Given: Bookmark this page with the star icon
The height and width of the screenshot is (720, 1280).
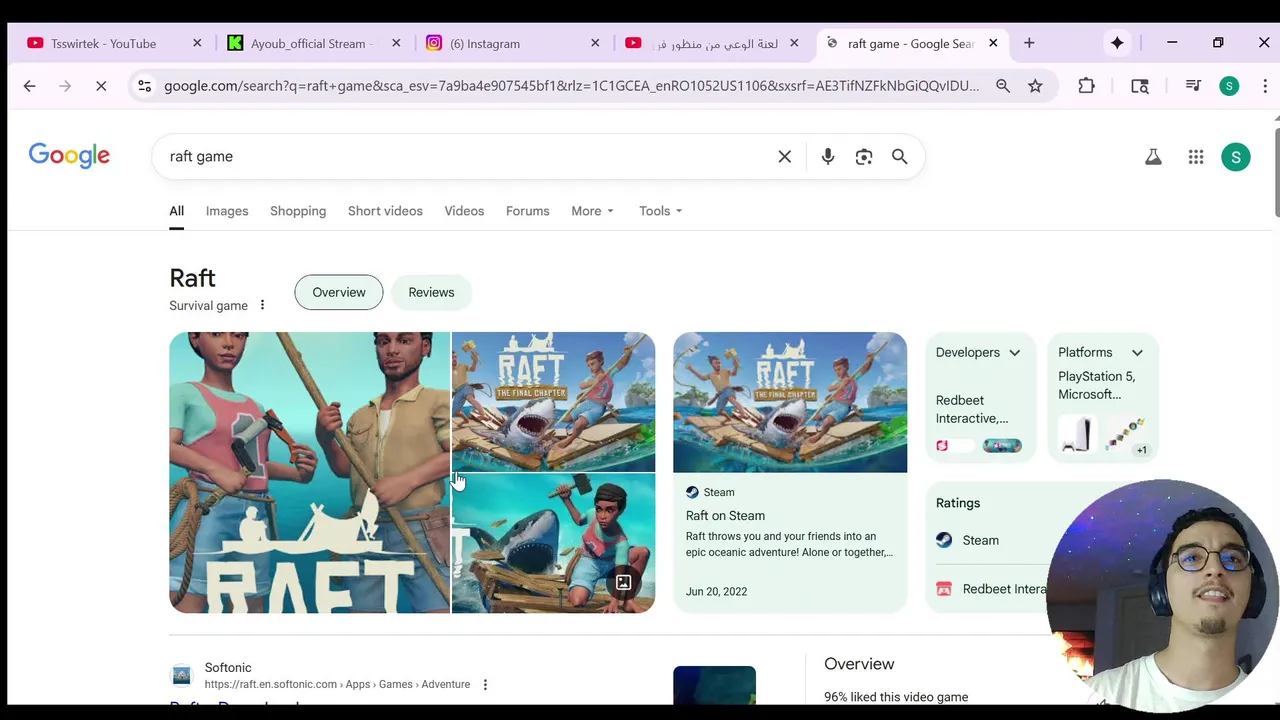Looking at the screenshot, I should click(1035, 86).
